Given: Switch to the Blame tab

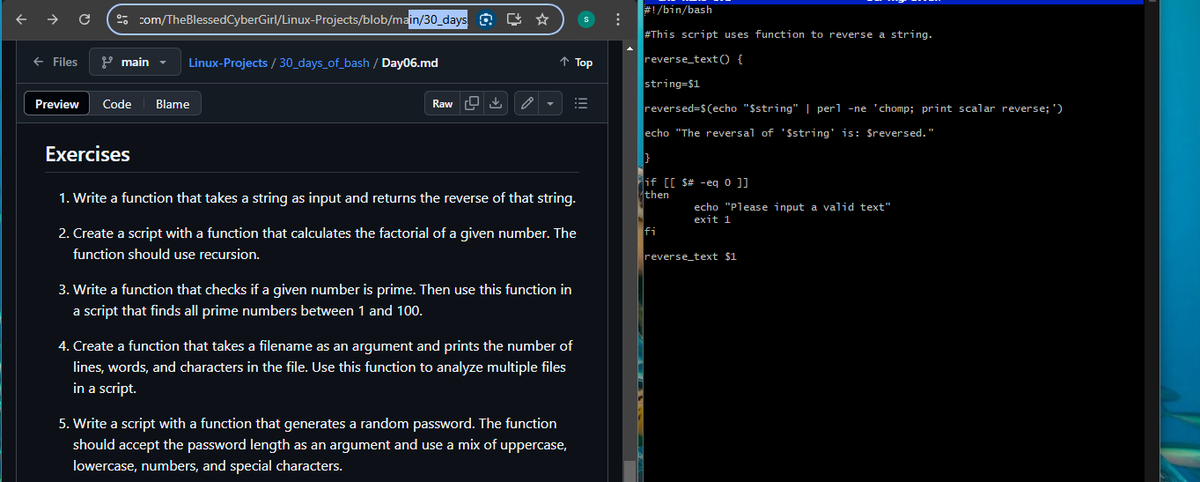Looking at the screenshot, I should (173, 104).
